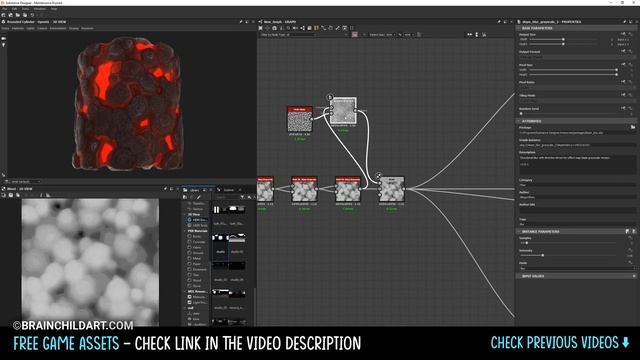Open the Mode dropdown in Instance Parameters
640x360 pixels.
click(x=578, y=268)
